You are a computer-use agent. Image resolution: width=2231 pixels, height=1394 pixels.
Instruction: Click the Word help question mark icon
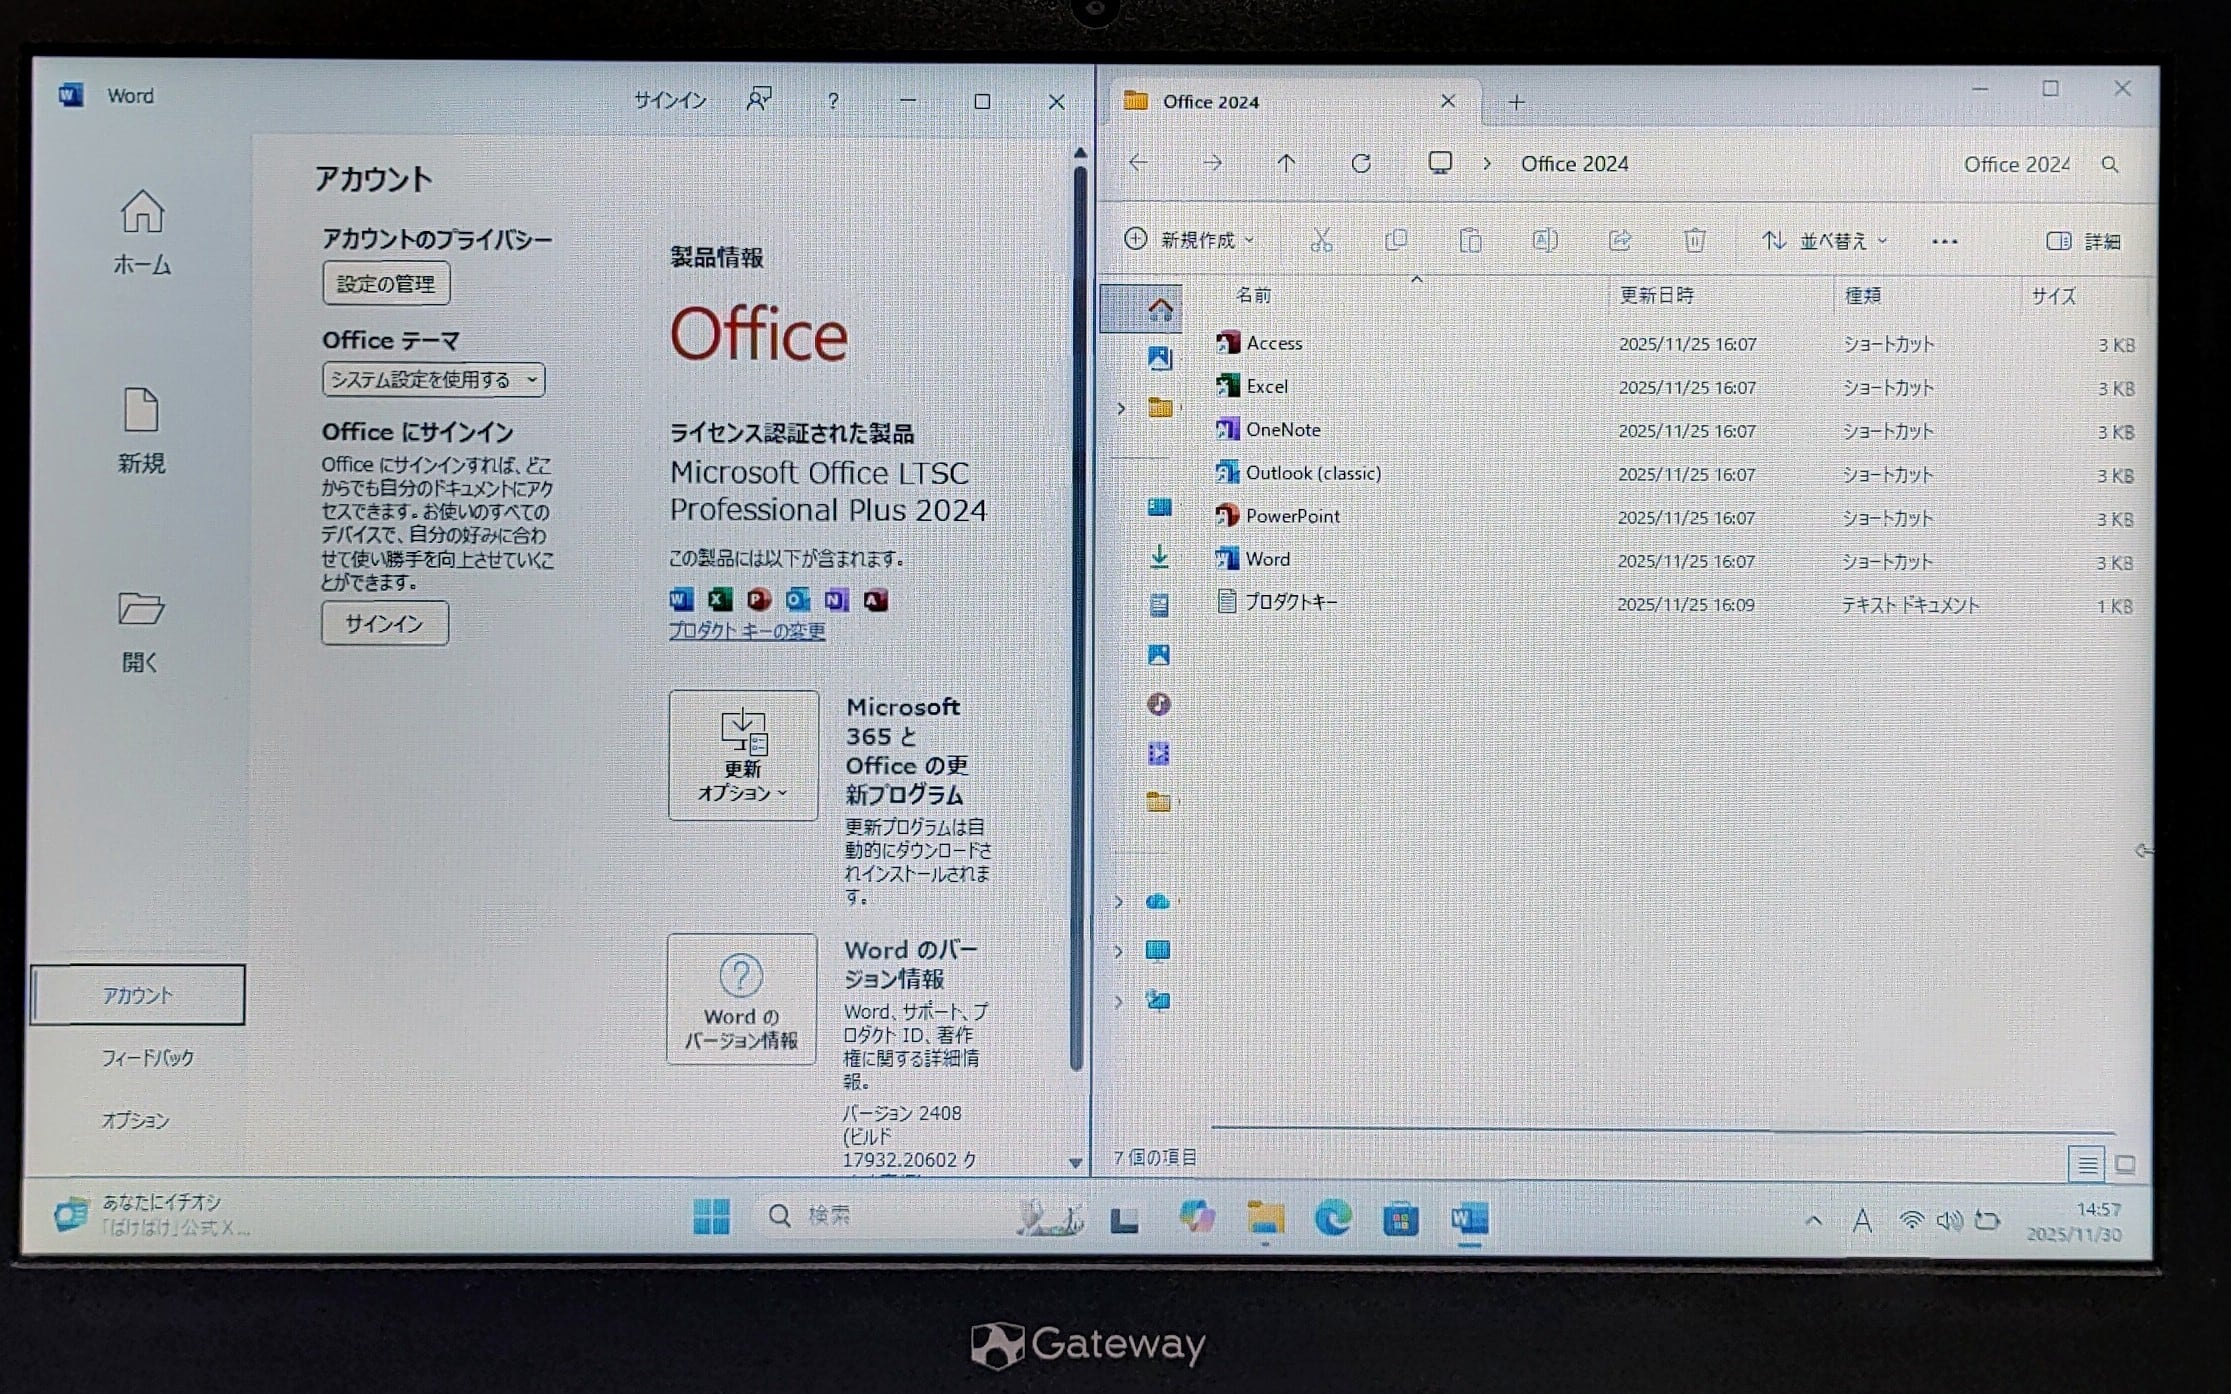click(833, 101)
